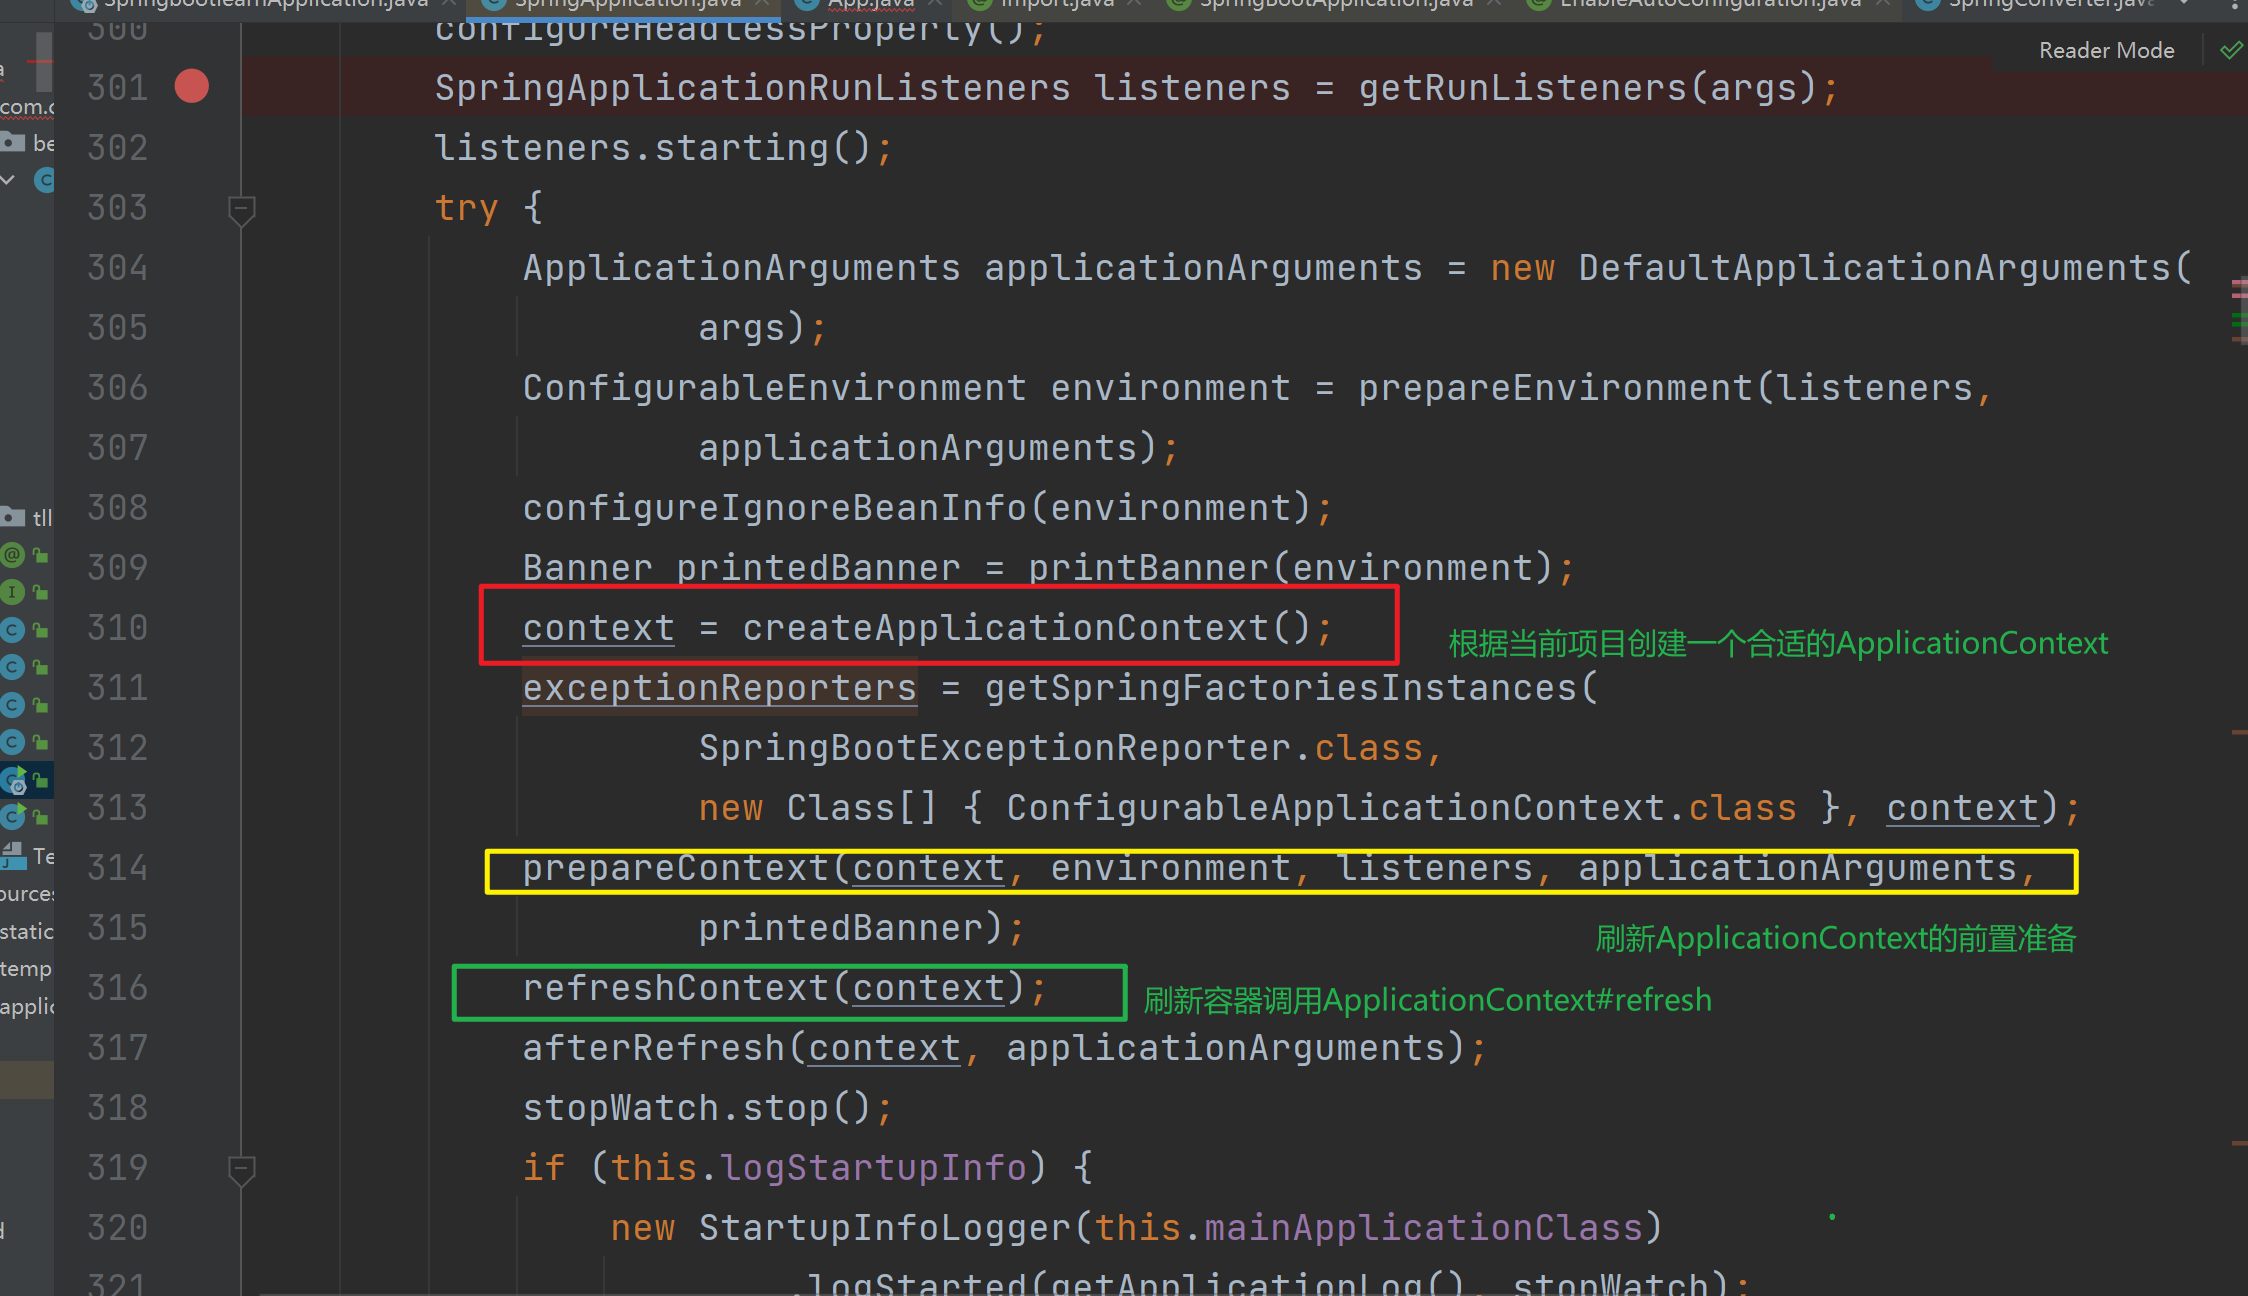
Task: Collapse the try block fold marker at line 303
Action: [241, 210]
